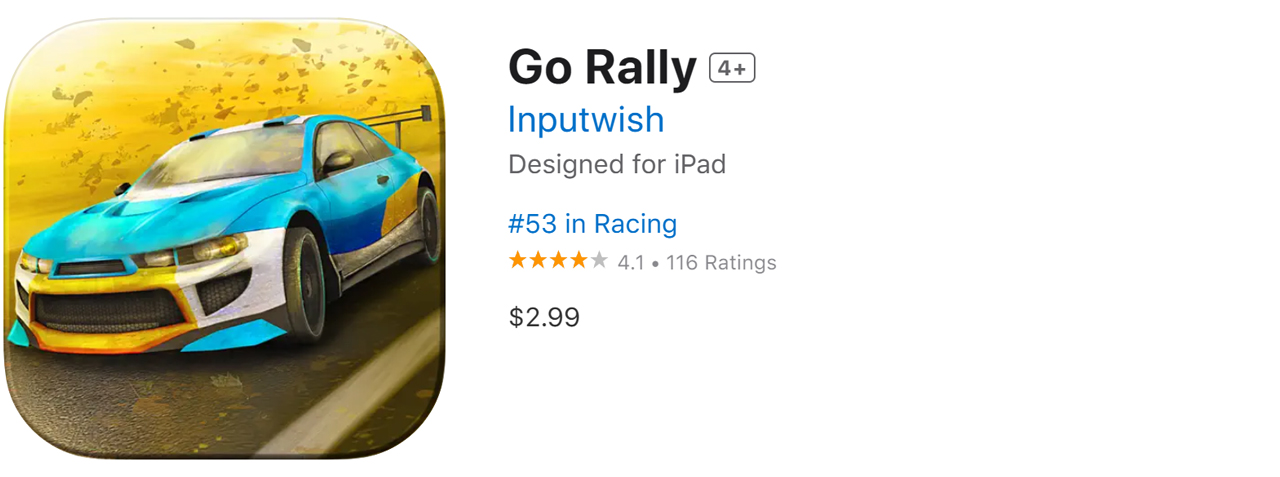Click the 116 Ratings text
The height and width of the screenshot is (477, 1280).
click(721, 263)
